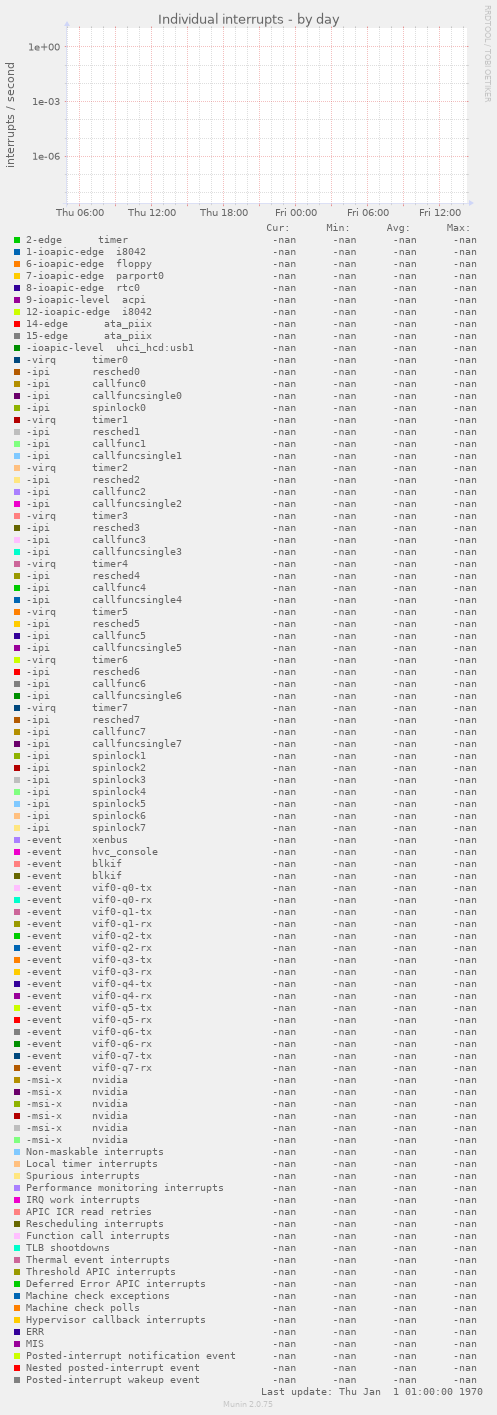This screenshot has height=1415, width=497.
Task: Click the green swatch beside 2-edge timer
Action: (17, 240)
